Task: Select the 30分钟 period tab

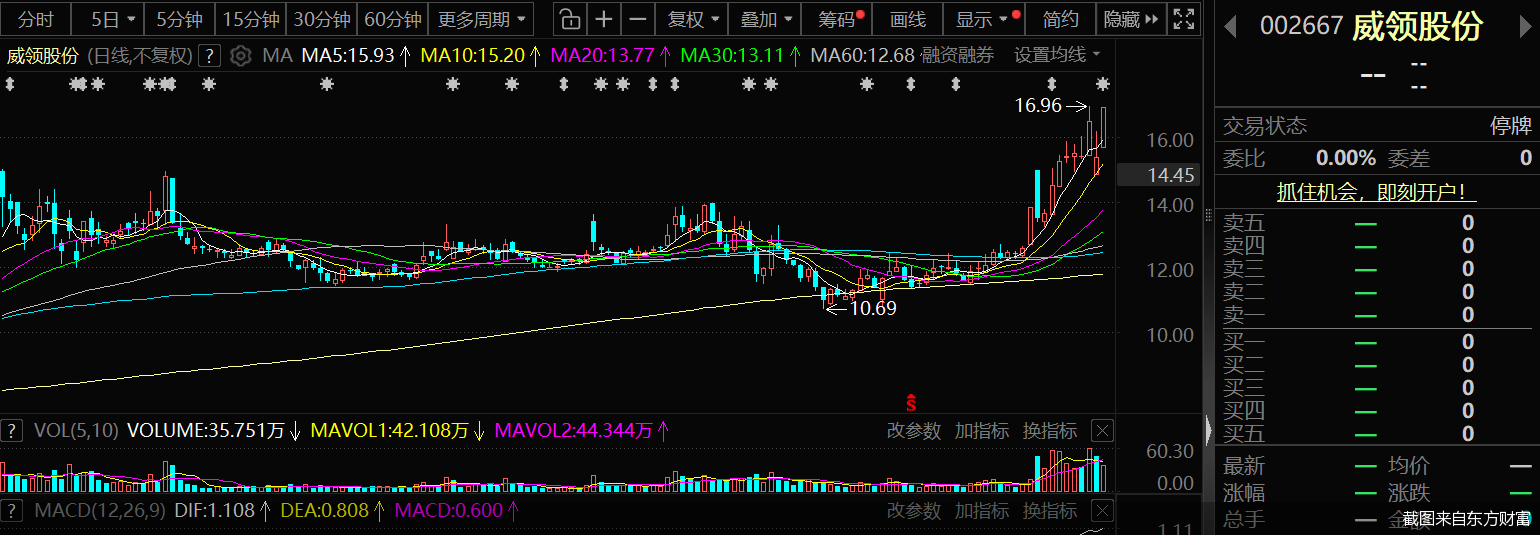Action: point(322,19)
